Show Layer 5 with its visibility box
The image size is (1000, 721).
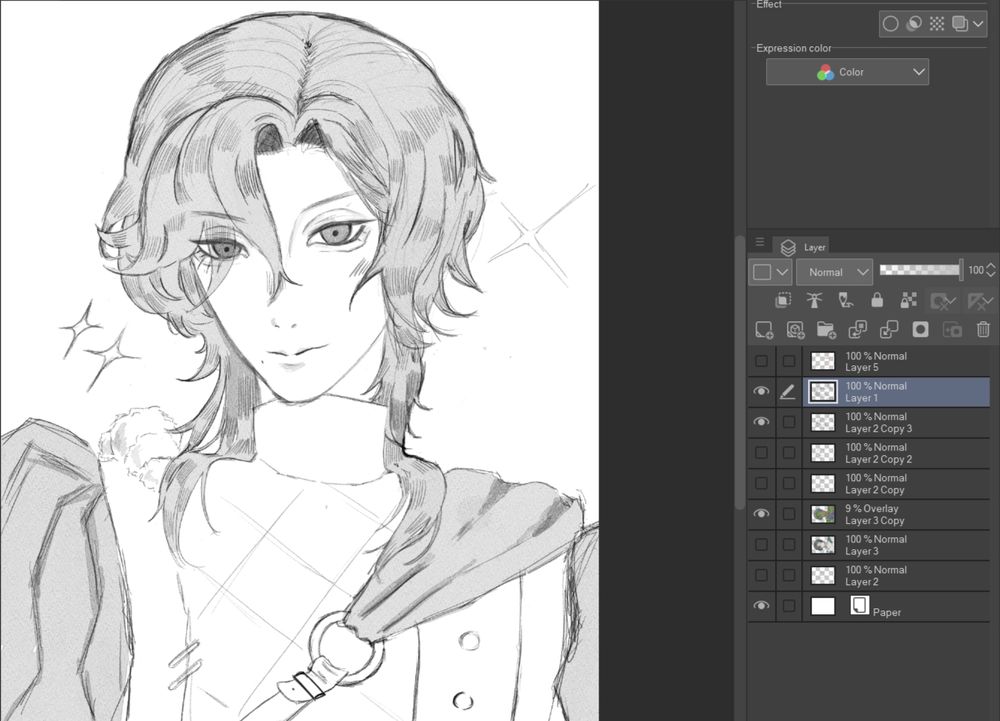pyautogui.click(x=761, y=361)
